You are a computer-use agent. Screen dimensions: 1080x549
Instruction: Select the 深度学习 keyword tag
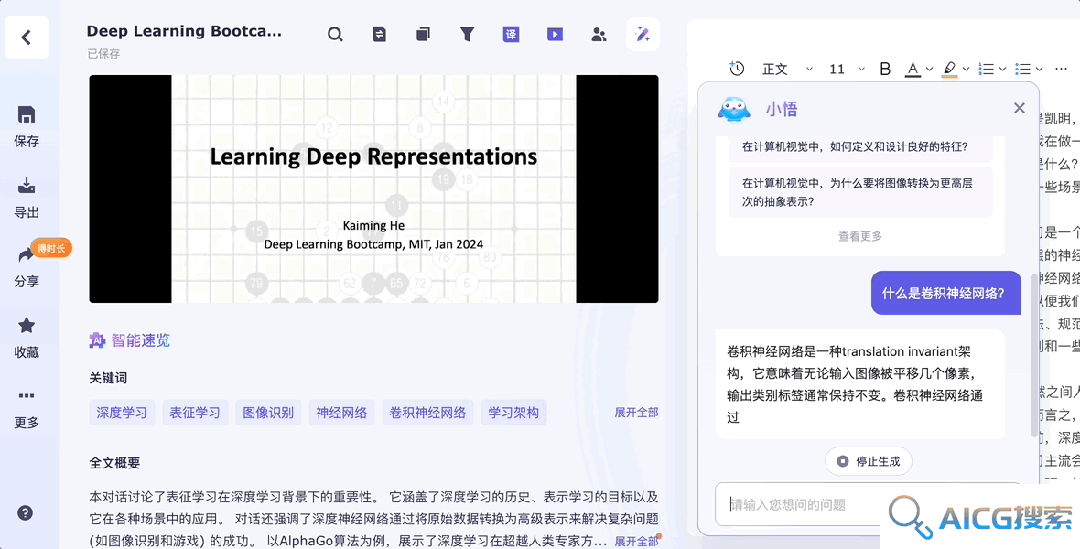122,413
